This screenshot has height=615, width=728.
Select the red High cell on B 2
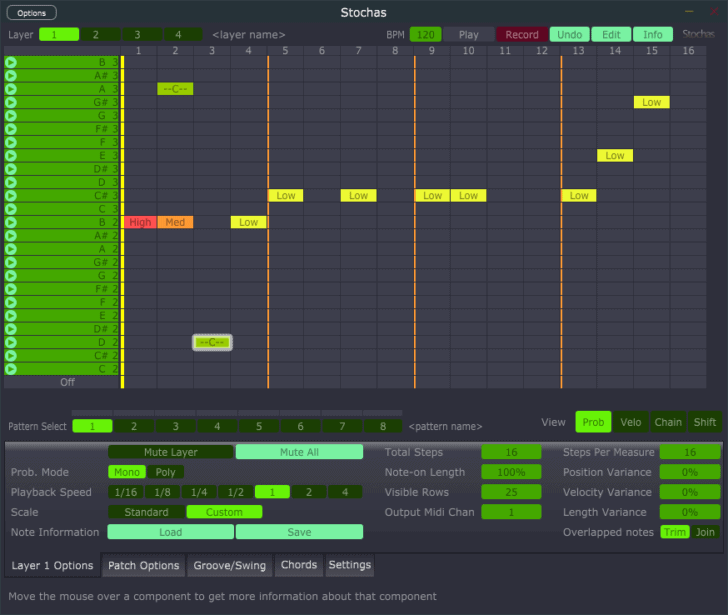click(x=140, y=222)
